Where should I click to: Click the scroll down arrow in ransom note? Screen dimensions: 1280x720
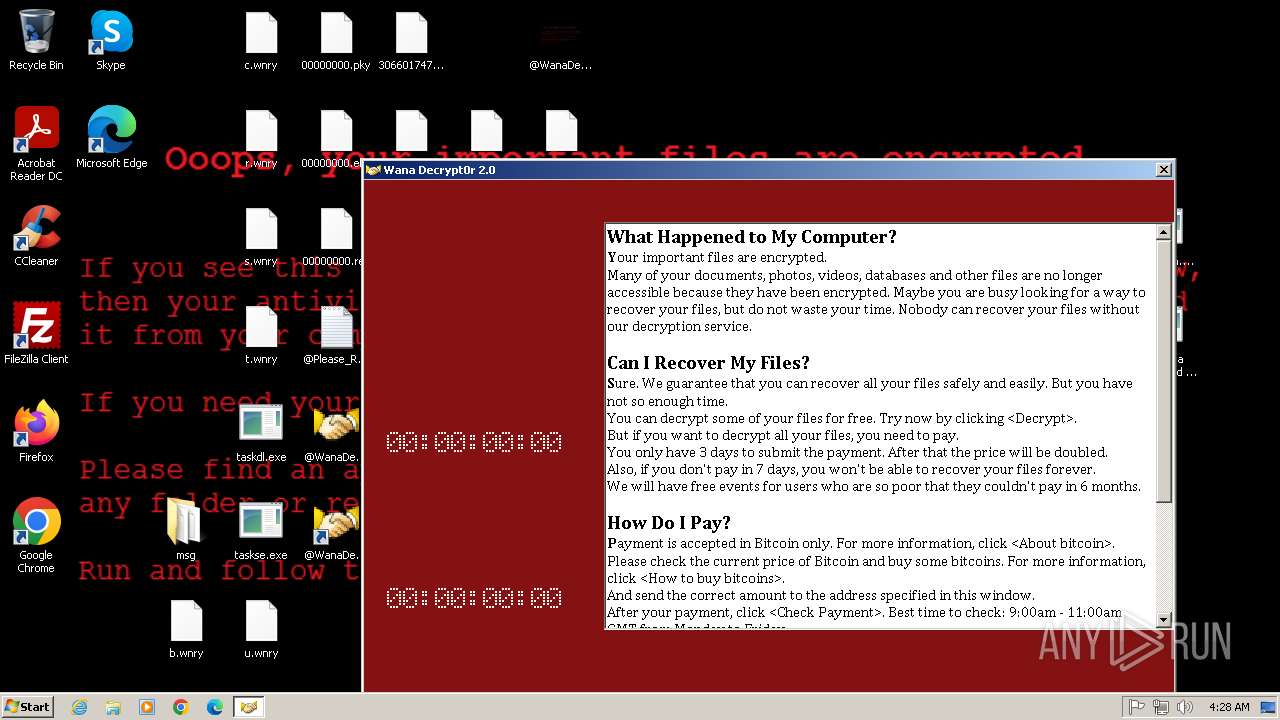click(x=1163, y=620)
